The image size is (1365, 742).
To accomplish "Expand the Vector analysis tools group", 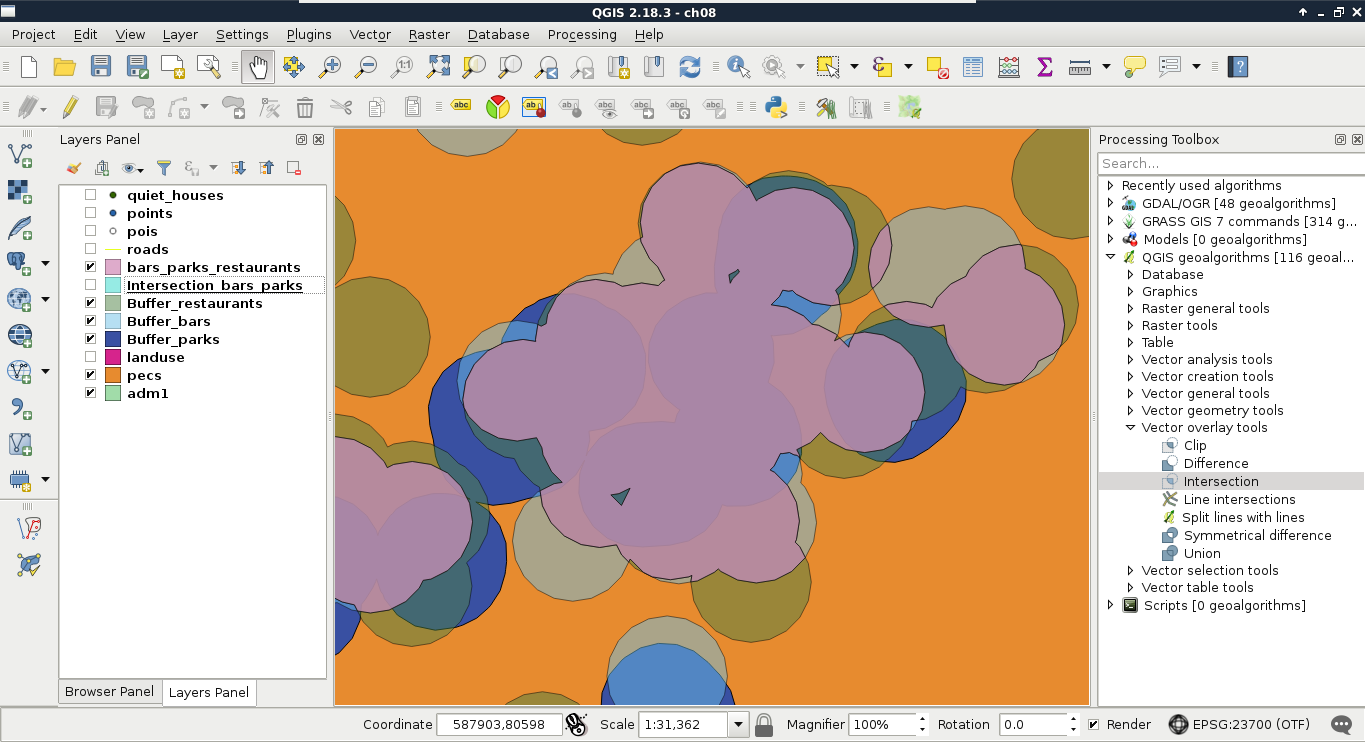I will pyautogui.click(x=1131, y=359).
